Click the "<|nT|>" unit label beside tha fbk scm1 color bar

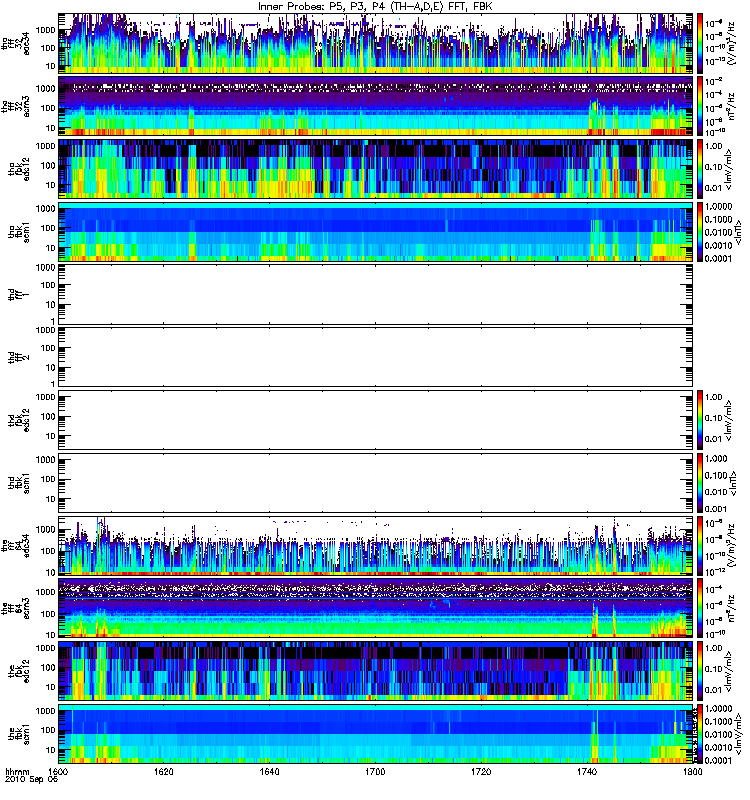tap(737, 233)
